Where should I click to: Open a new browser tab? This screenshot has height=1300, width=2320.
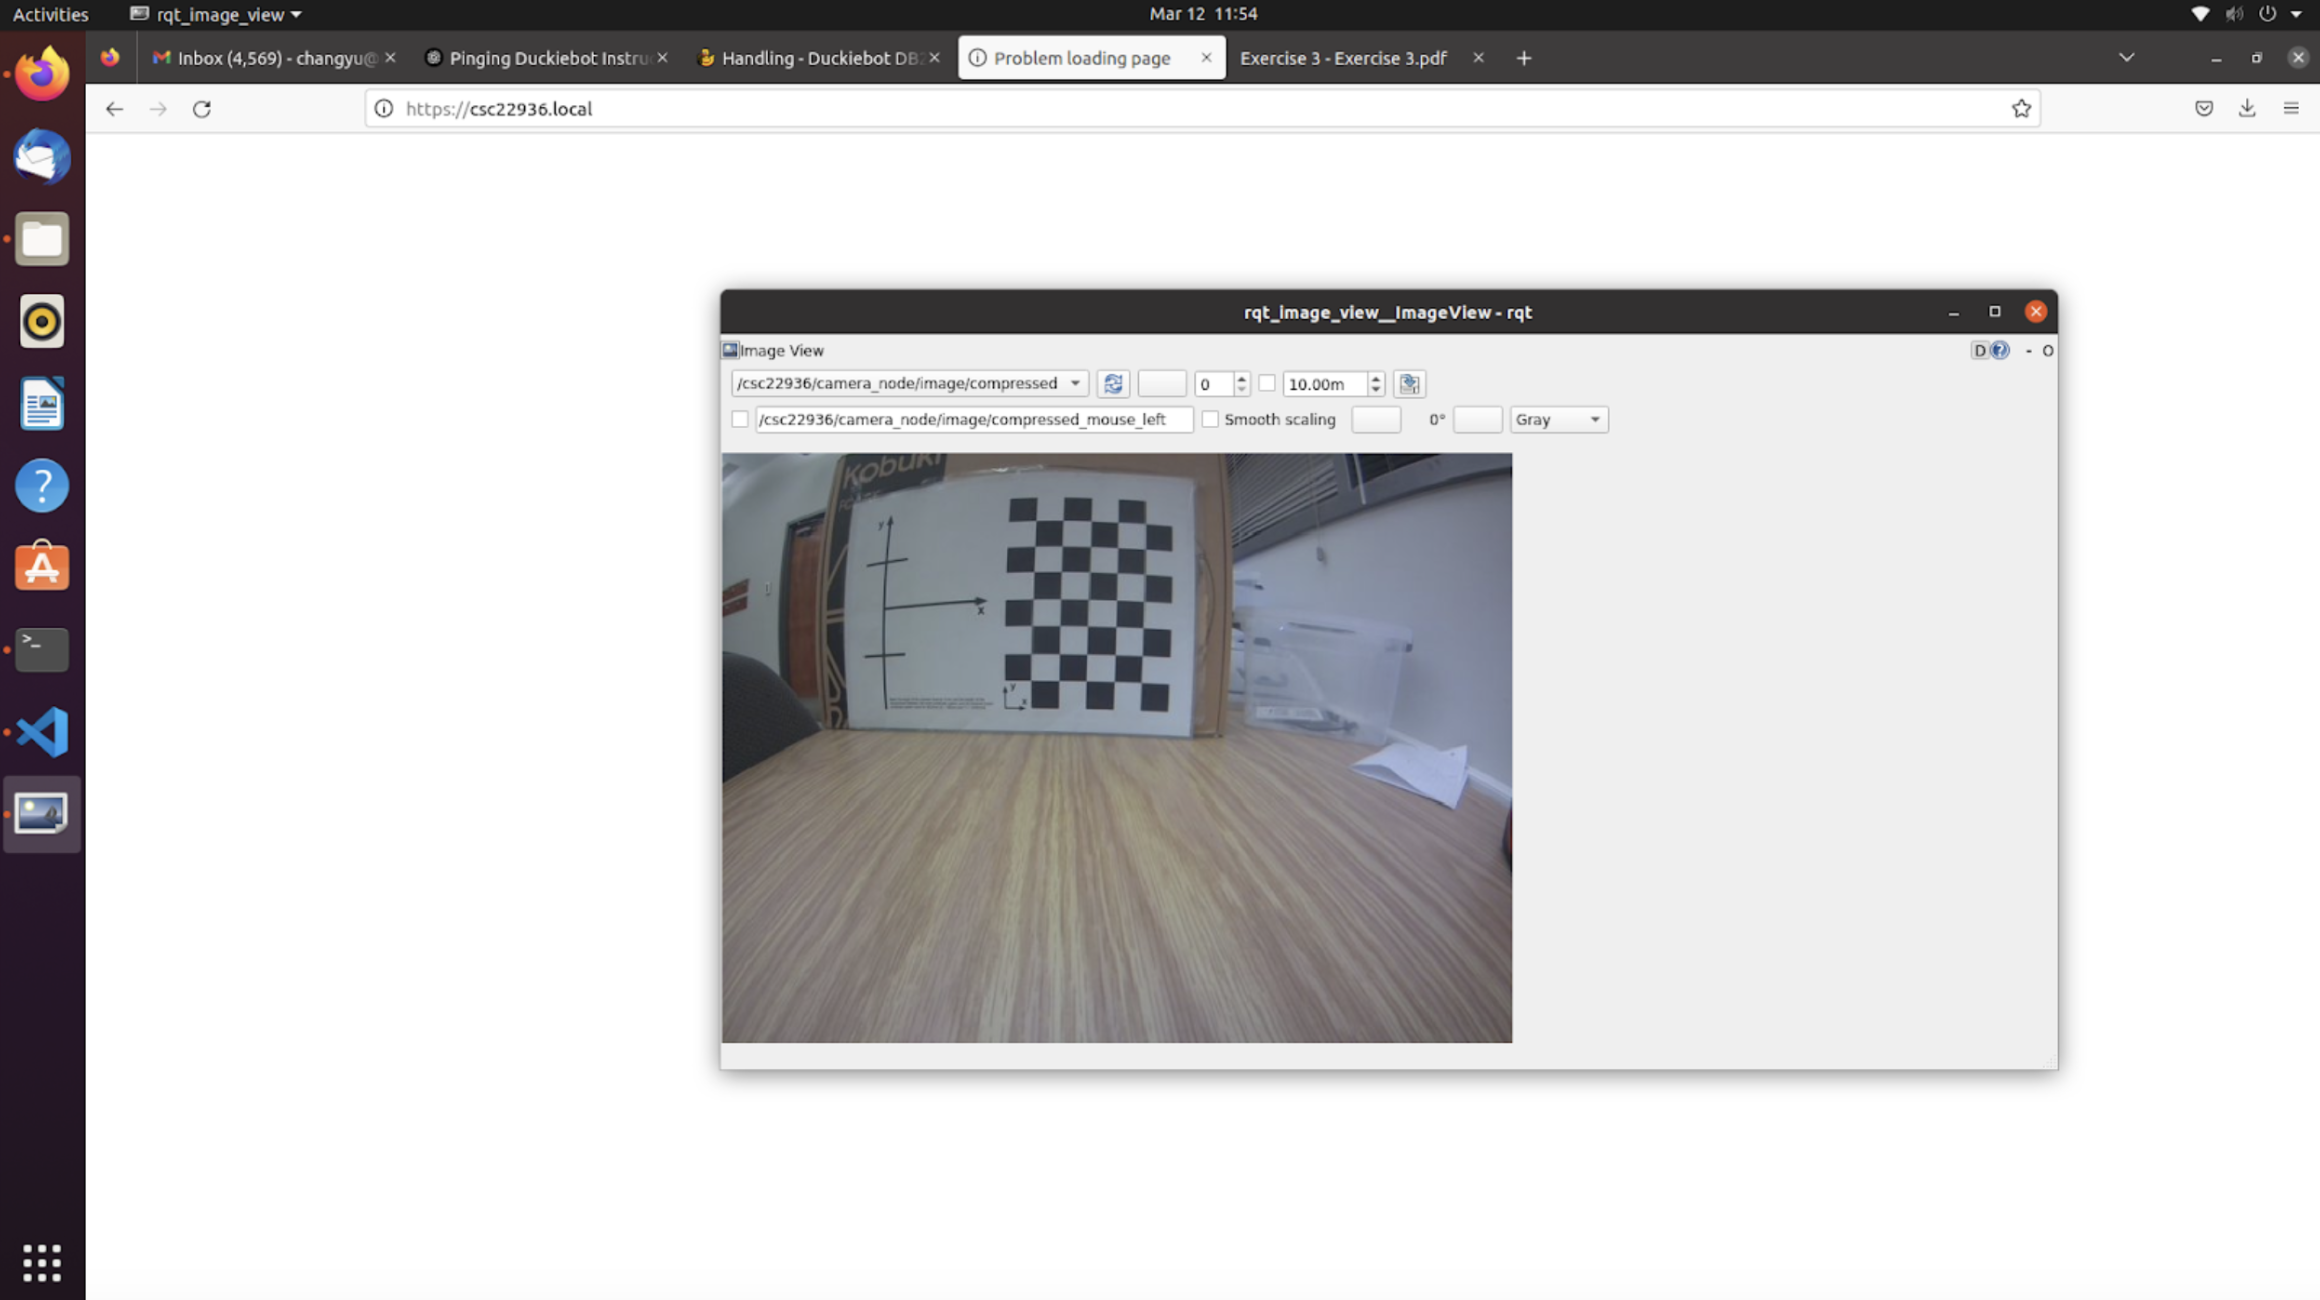[1524, 58]
